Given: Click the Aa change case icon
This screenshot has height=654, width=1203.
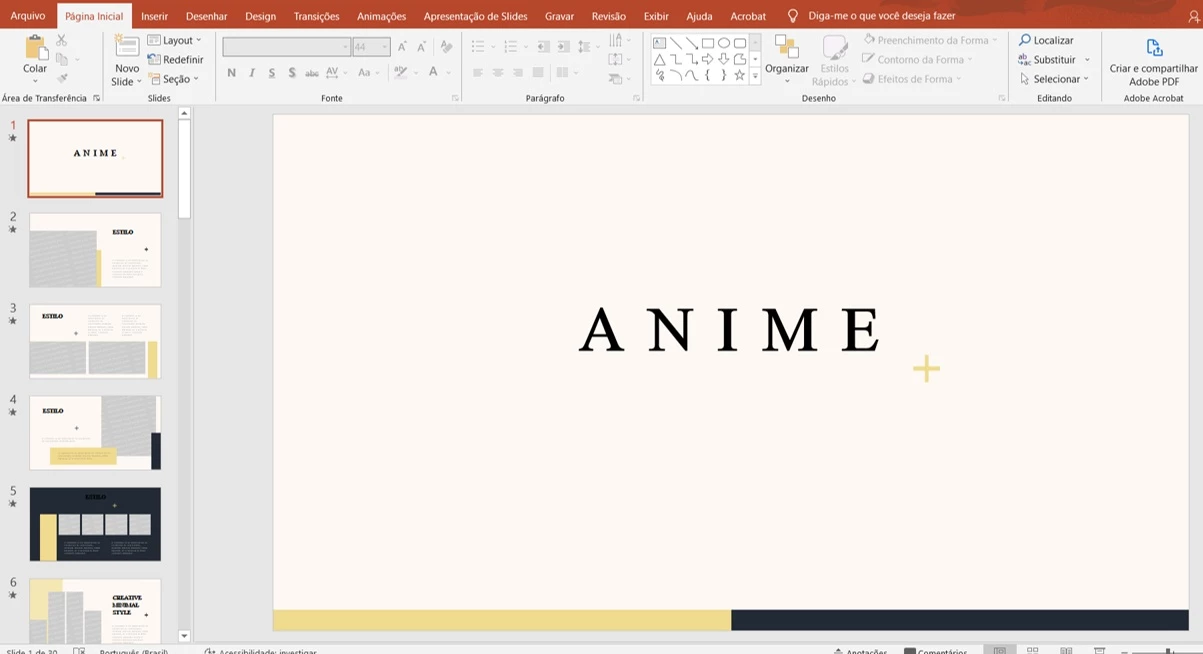Looking at the screenshot, I should [x=366, y=72].
